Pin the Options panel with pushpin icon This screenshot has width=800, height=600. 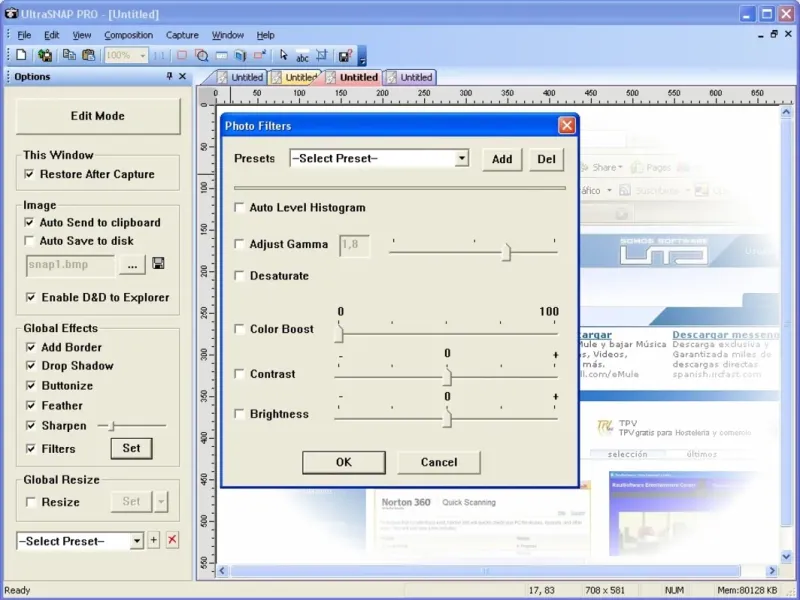(x=169, y=77)
